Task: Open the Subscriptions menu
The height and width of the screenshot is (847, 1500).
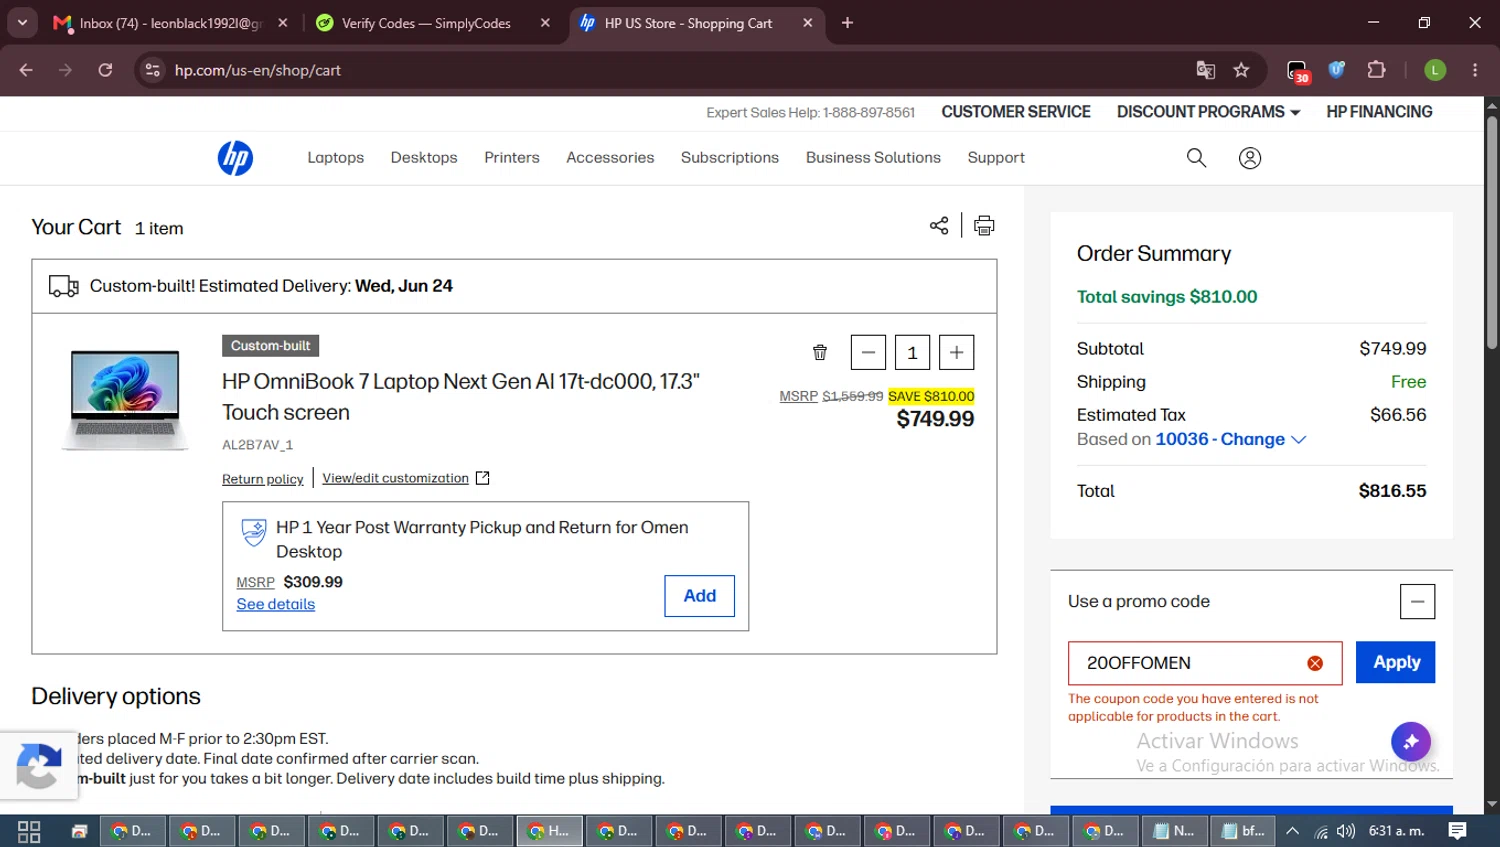Action: [730, 158]
